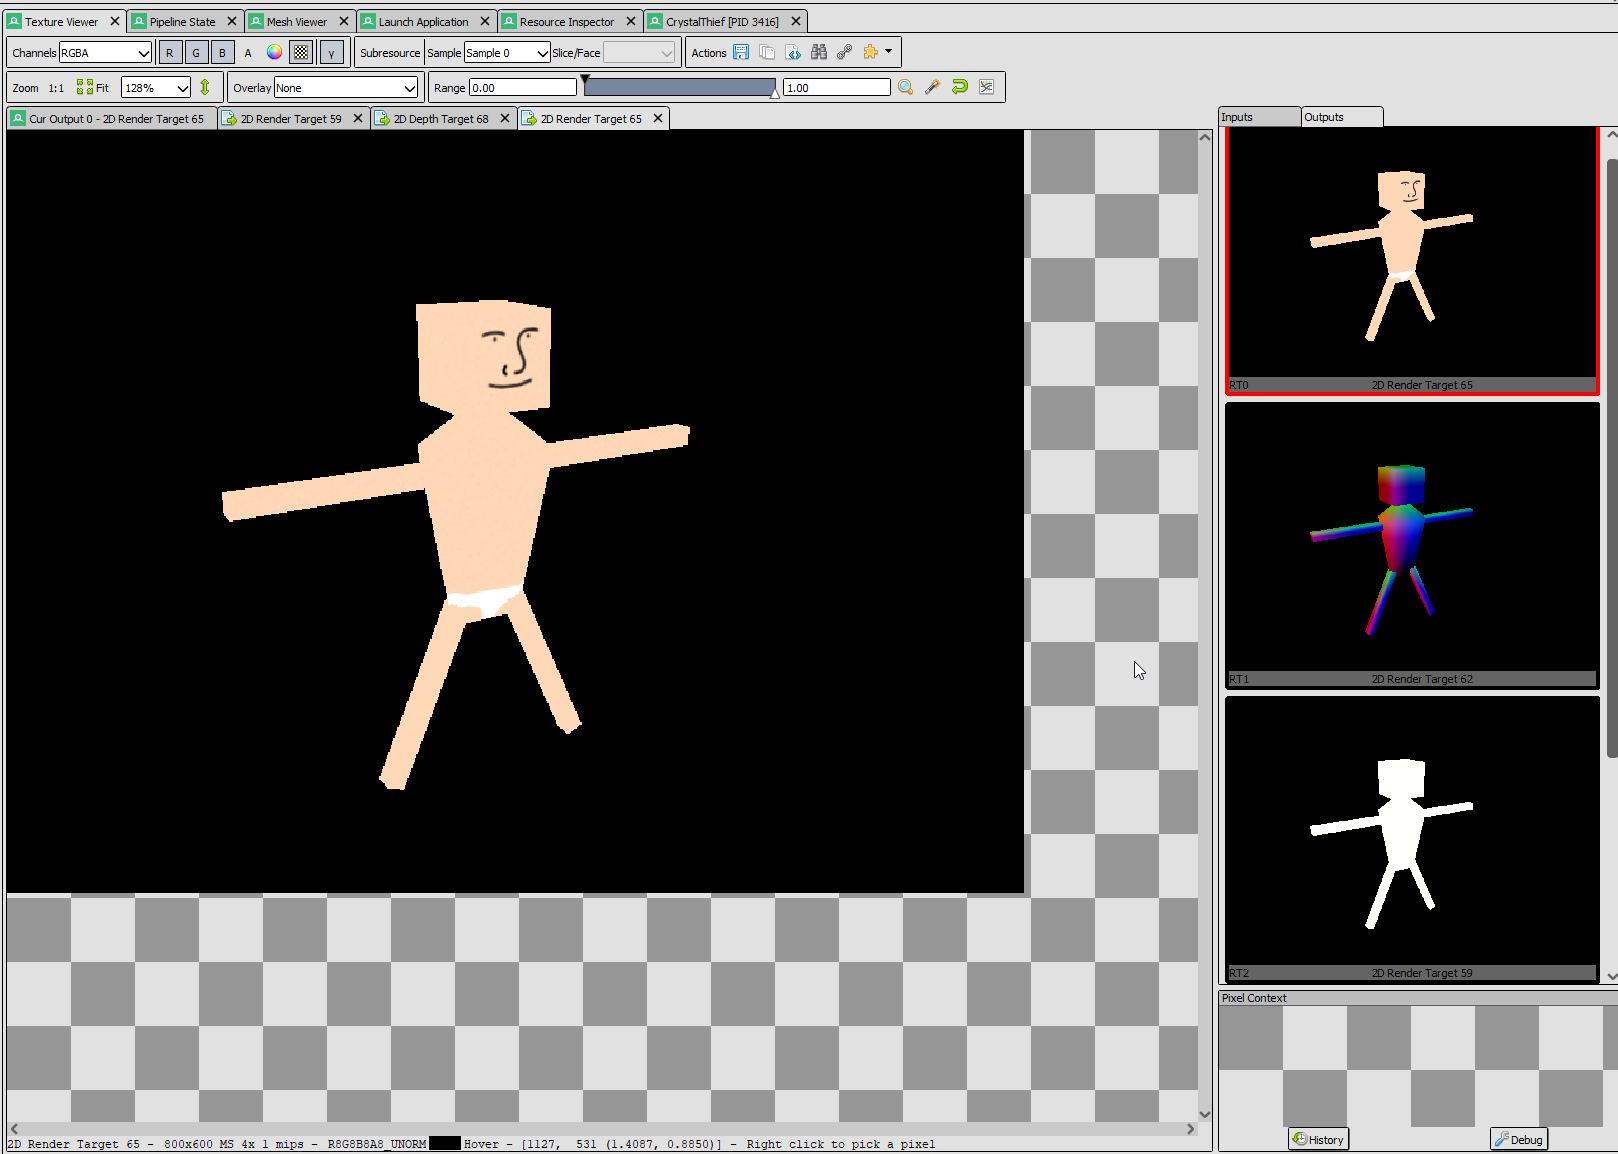Click the Range maximum 1.00 field

pos(837,88)
